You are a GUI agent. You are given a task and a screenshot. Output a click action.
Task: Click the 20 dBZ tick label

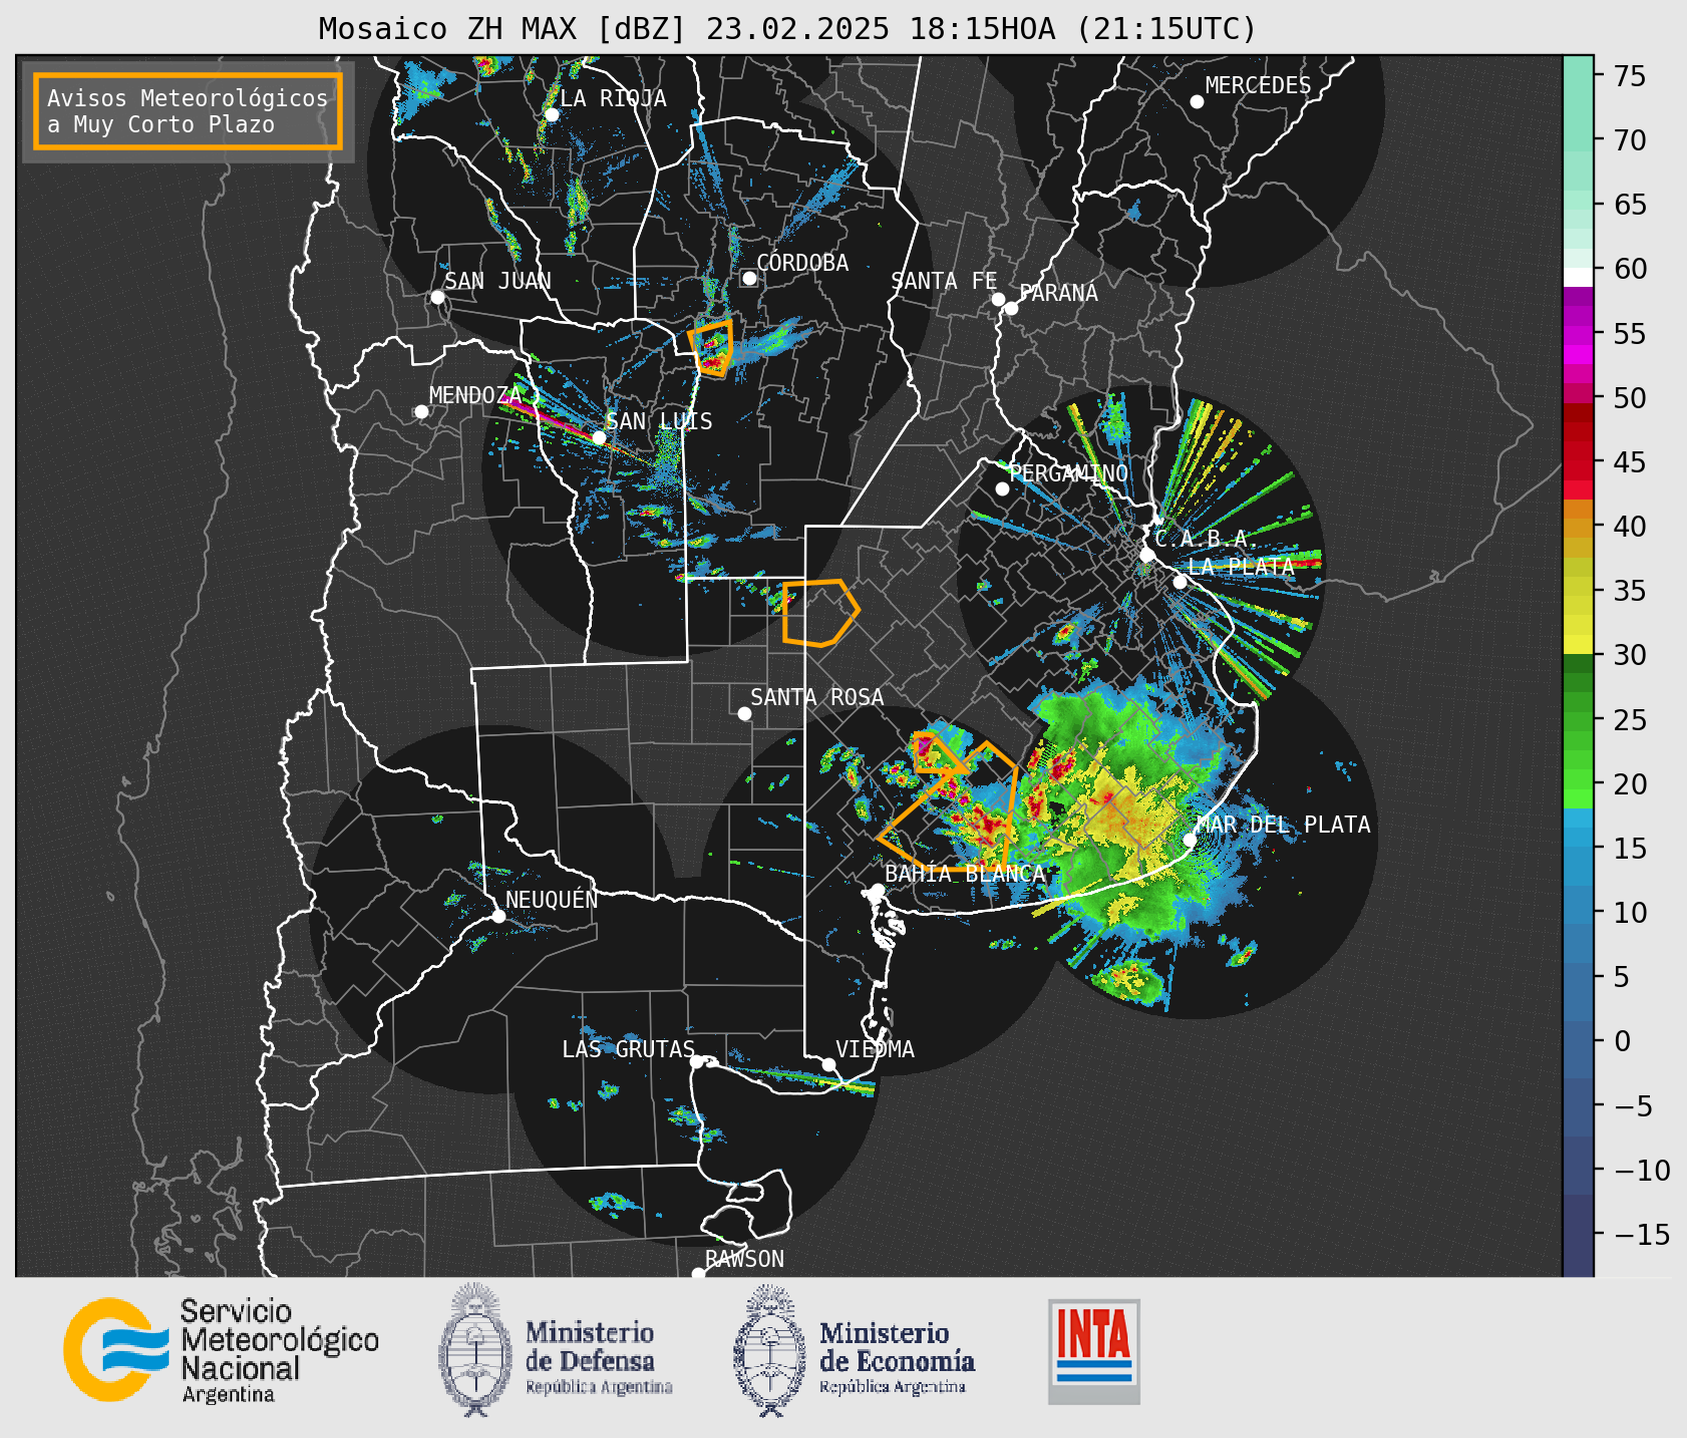(x=1629, y=783)
